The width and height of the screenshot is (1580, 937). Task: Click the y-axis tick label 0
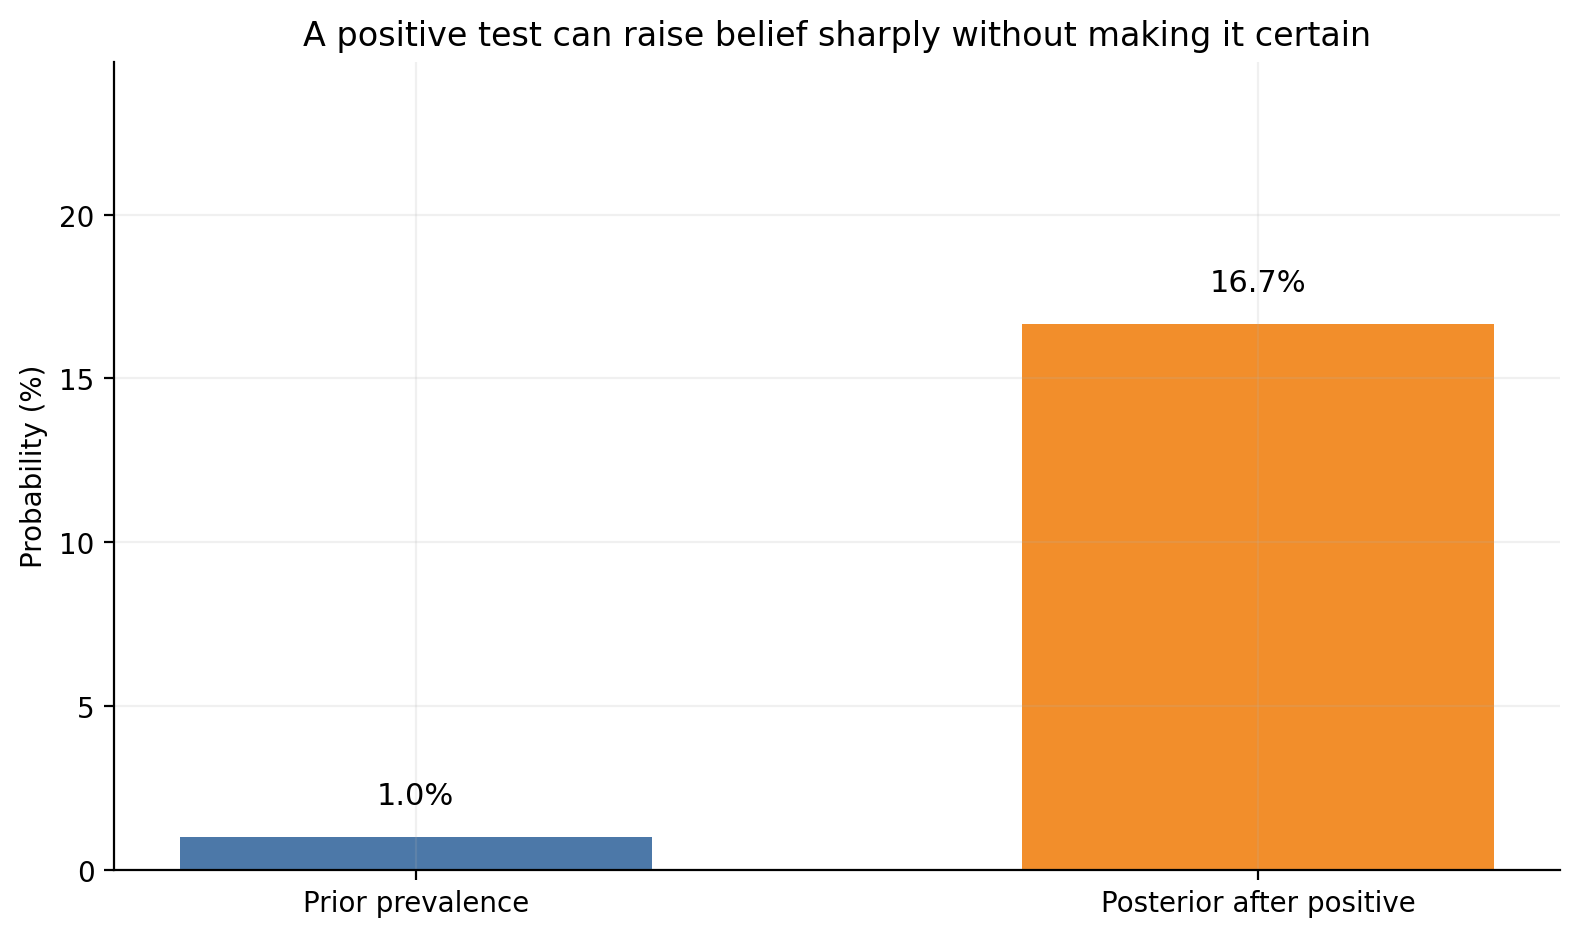[85, 871]
